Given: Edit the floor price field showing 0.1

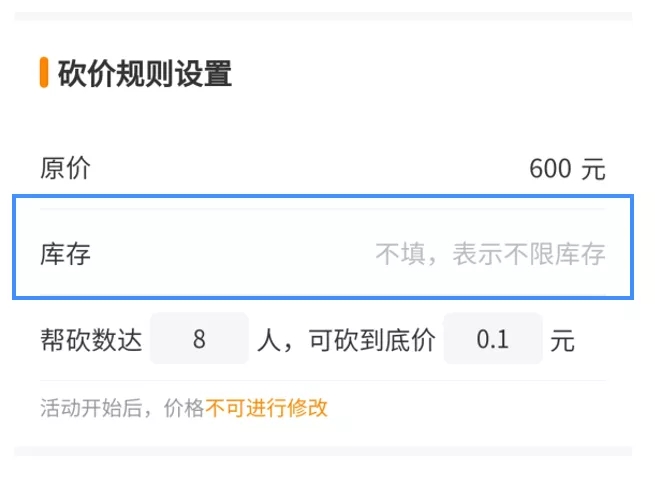Looking at the screenshot, I should click(492, 339).
